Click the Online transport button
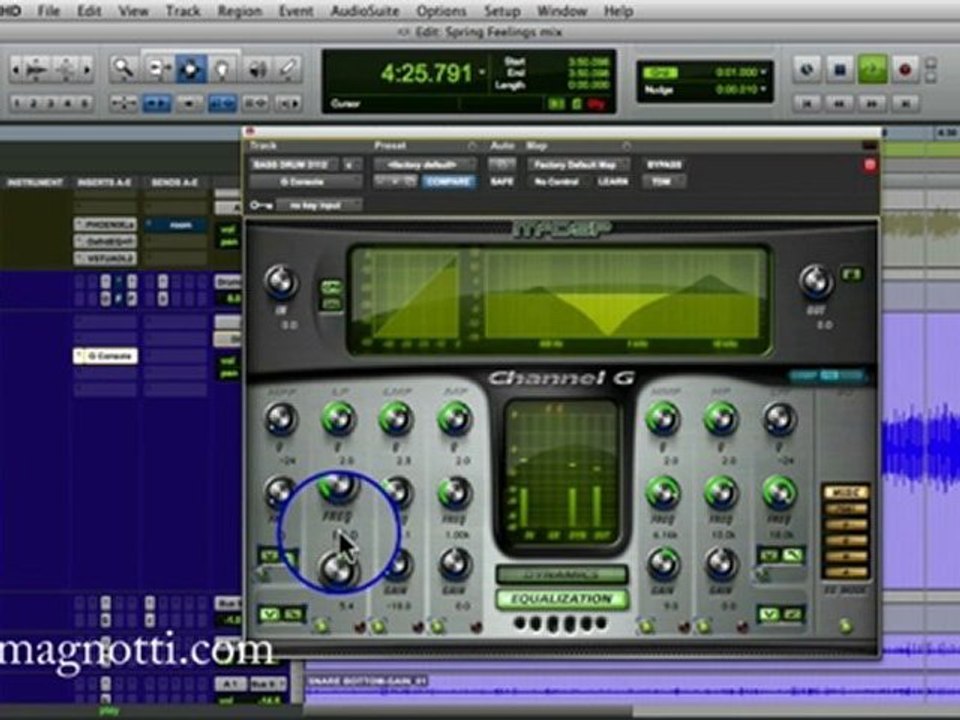960x720 pixels. (806, 69)
